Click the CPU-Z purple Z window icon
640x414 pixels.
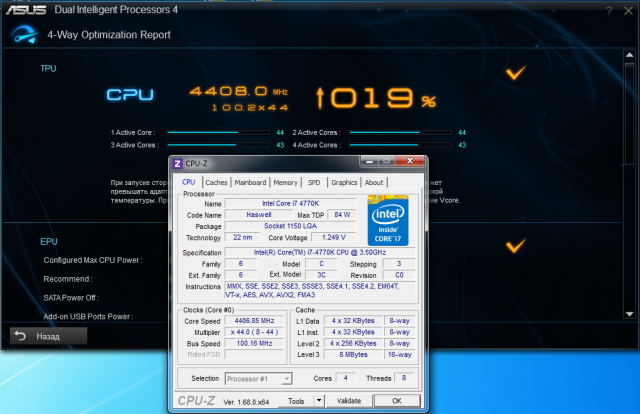[x=177, y=164]
